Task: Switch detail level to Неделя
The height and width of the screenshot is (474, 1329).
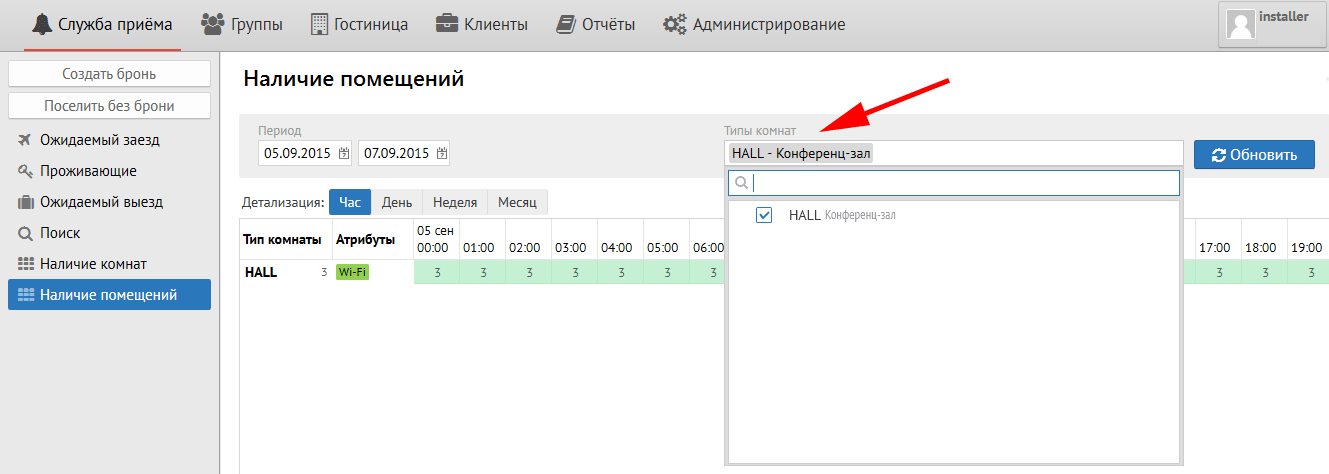Action: pyautogui.click(x=455, y=202)
